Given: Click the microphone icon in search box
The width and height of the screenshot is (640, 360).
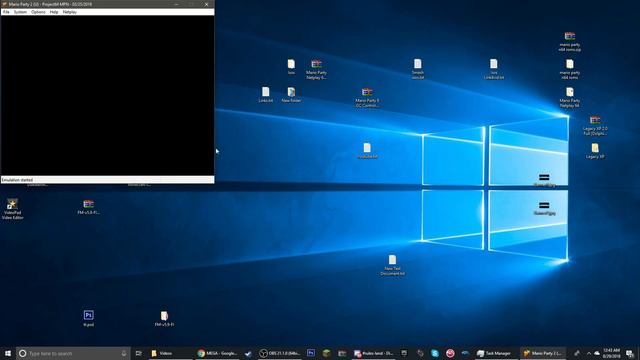Looking at the screenshot, I should coord(124,353).
